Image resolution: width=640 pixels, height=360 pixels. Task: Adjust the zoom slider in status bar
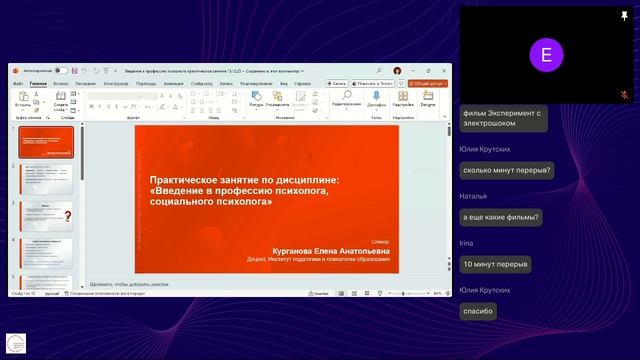[x=408, y=293]
